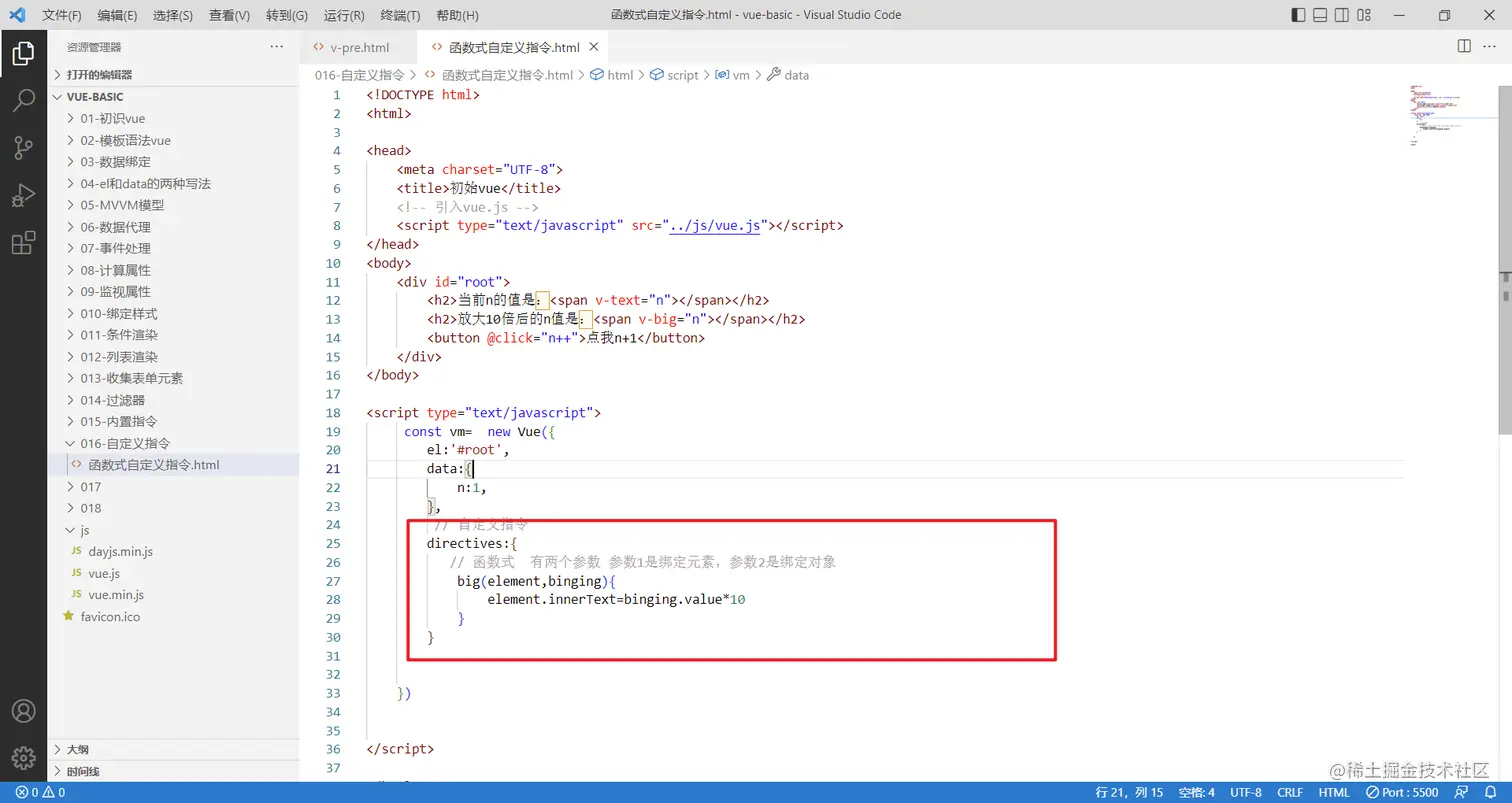The width and height of the screenshot is (1512, 803).
Task: Expand the 010-绑定样式 folder
Action: click(173, 313)
